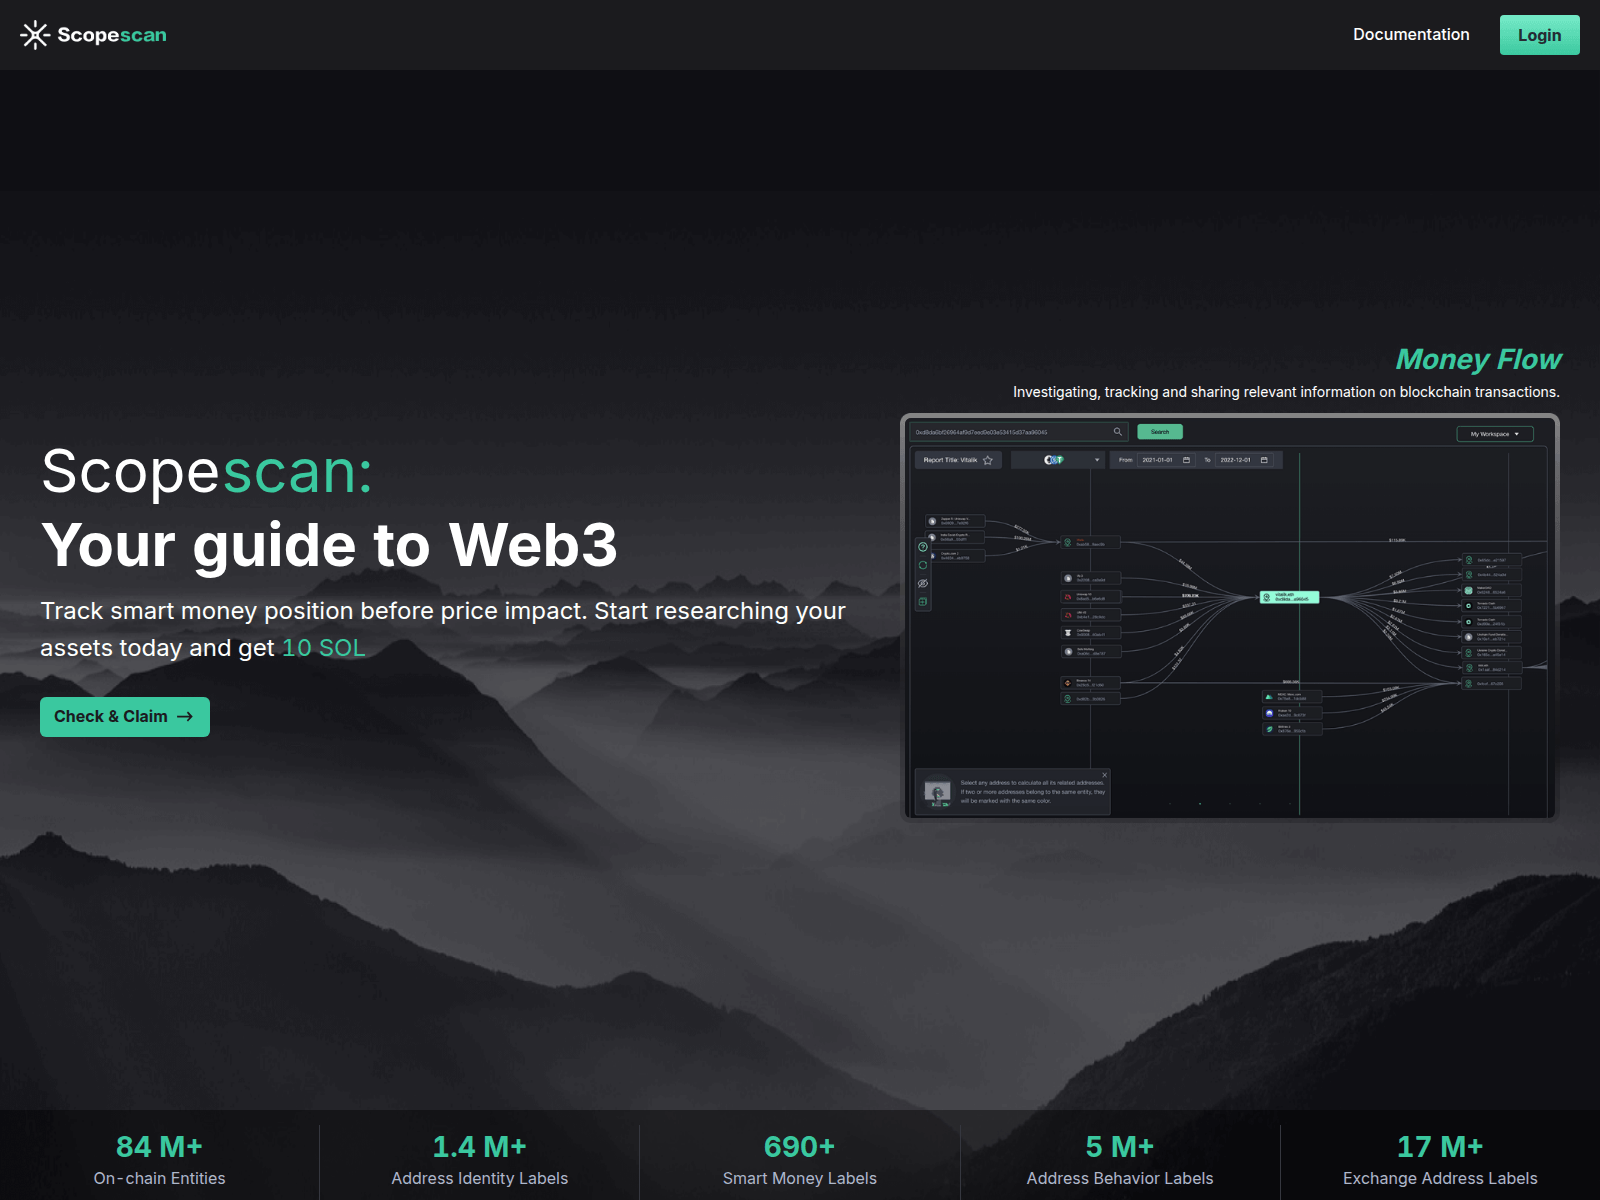Image resolution: width=1600 pixels, height=1200 pixels.
Task: Open the calendar icon beside the To date
Action: pos(1264,460)
